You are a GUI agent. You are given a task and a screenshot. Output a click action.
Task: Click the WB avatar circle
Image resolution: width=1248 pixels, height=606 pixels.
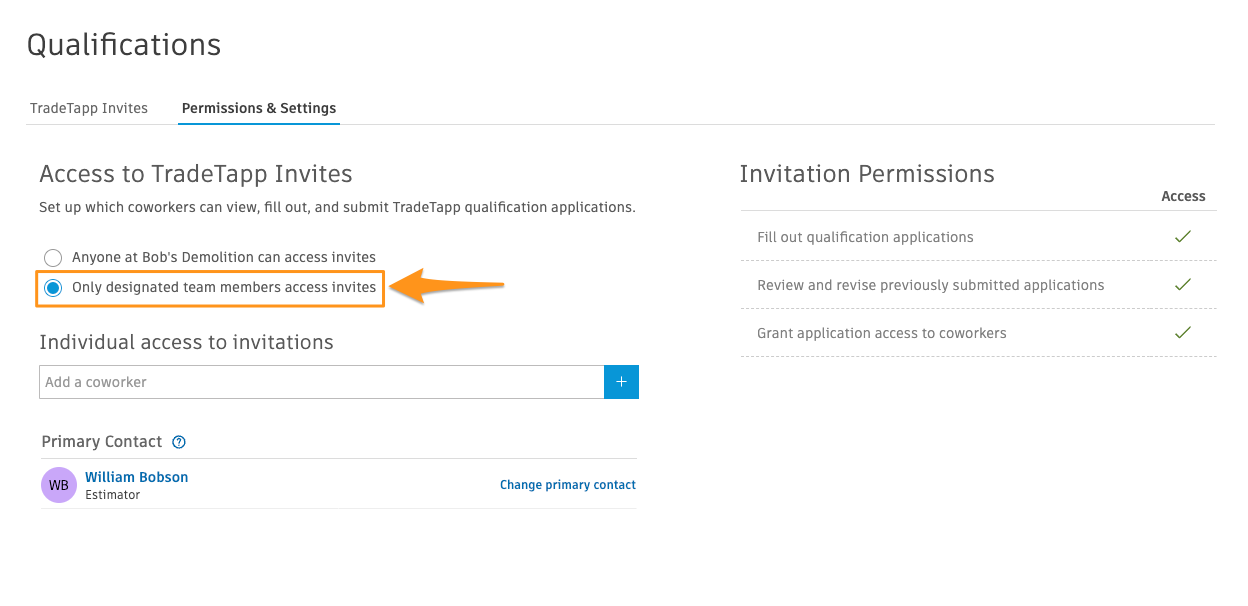coord(59,485)
